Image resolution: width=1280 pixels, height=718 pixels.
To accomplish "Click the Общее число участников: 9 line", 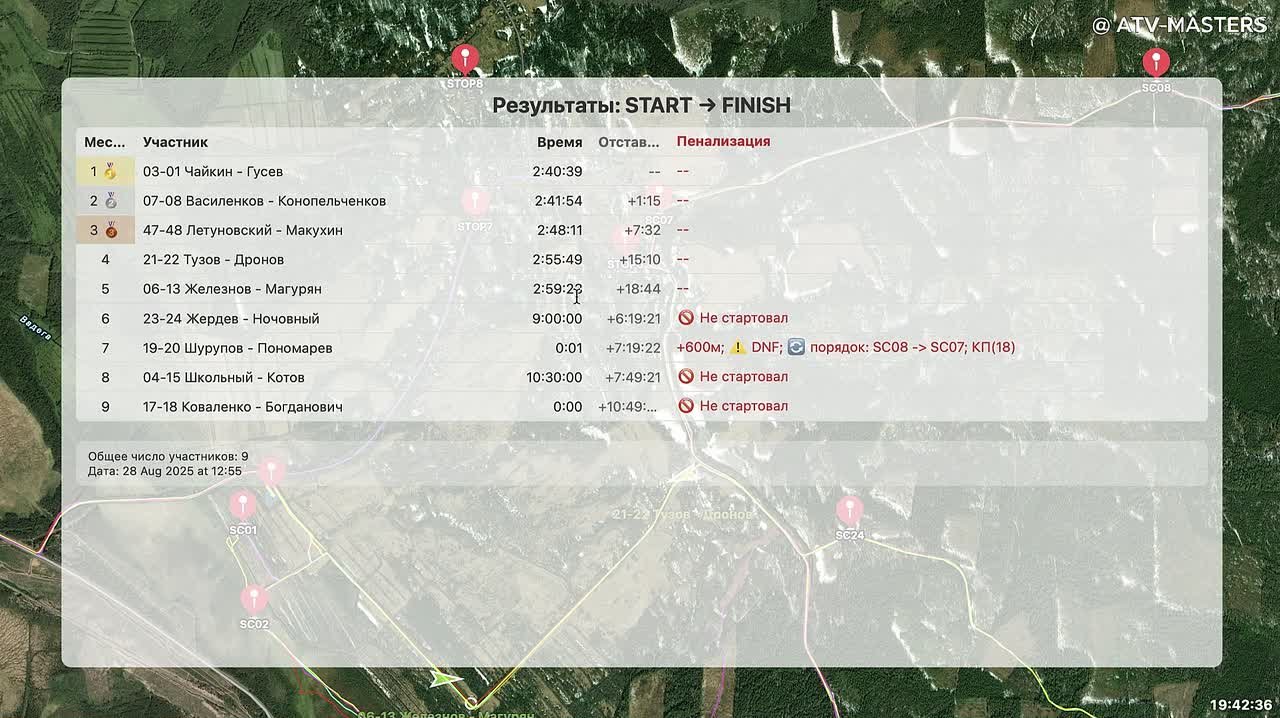I will pyautogui.click(x=168, y=457).
